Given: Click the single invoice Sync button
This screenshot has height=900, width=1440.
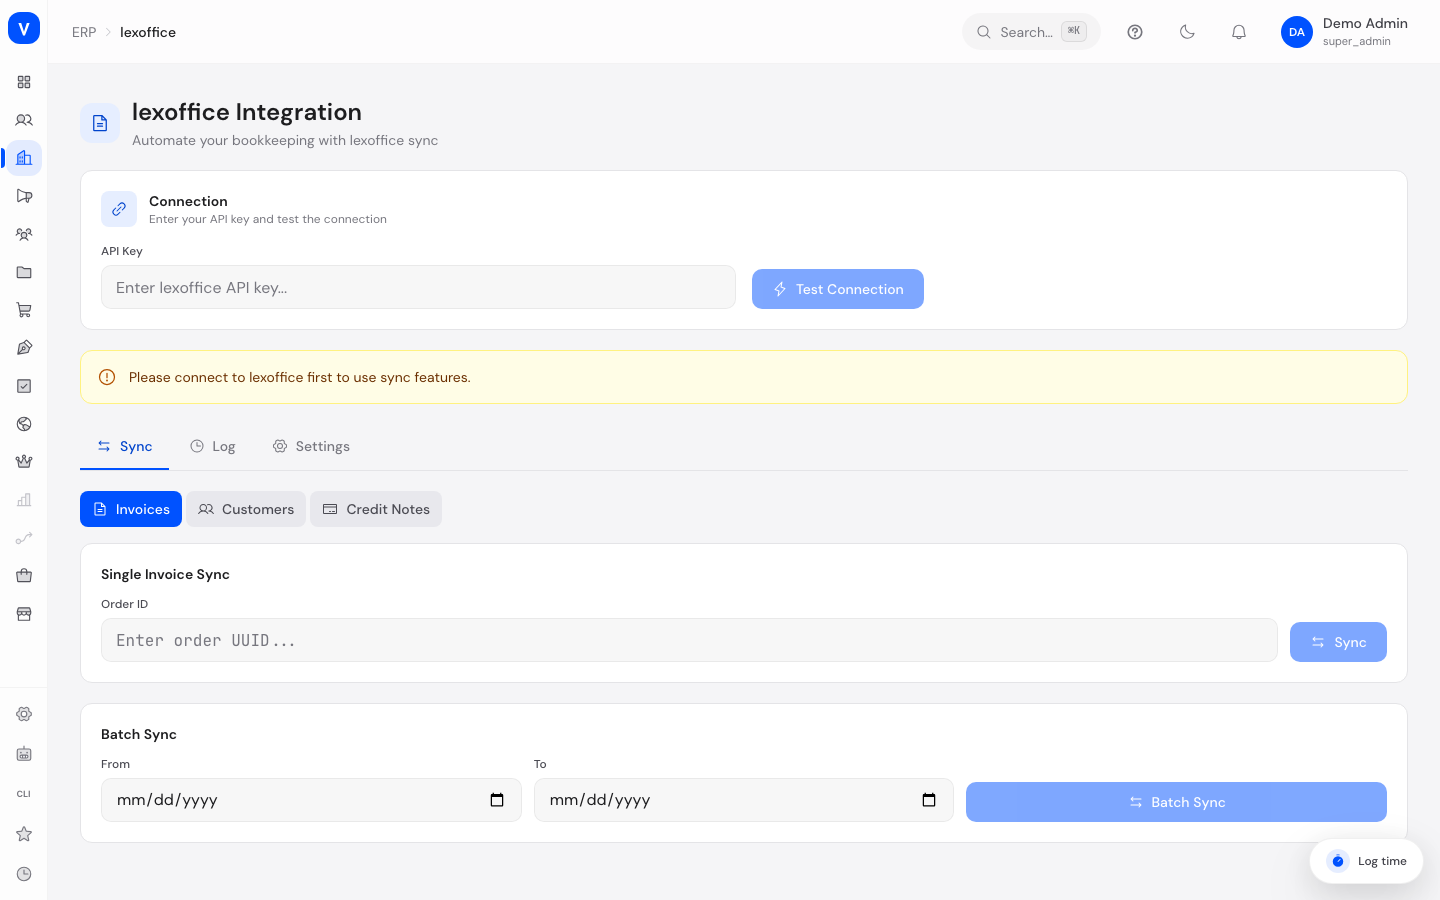Looking at the screenshot, I should tap(1338, 642).
